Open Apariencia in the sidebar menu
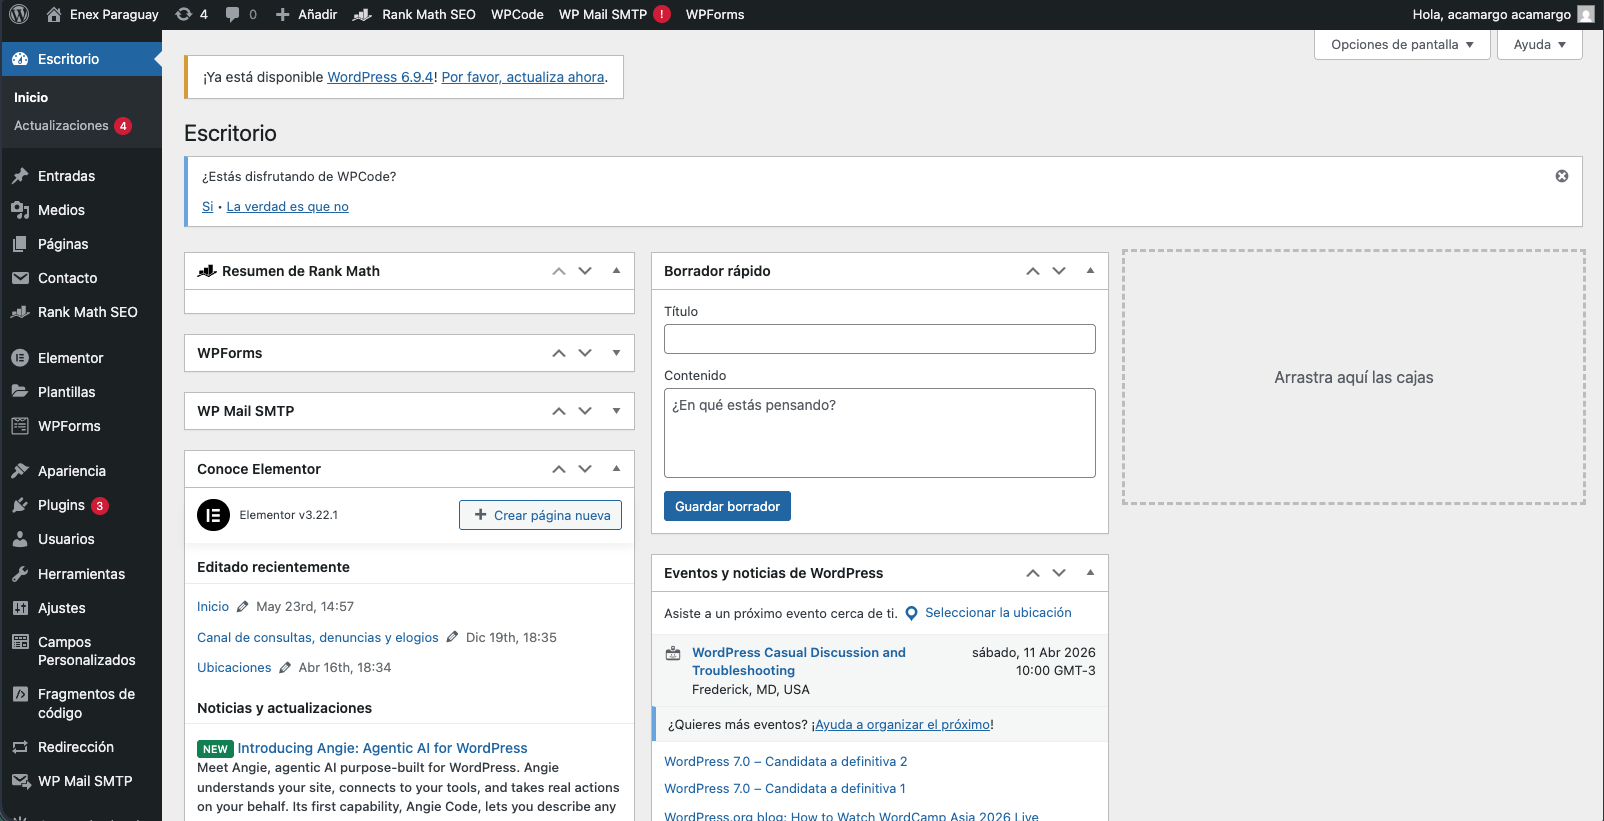 [81, 471]
